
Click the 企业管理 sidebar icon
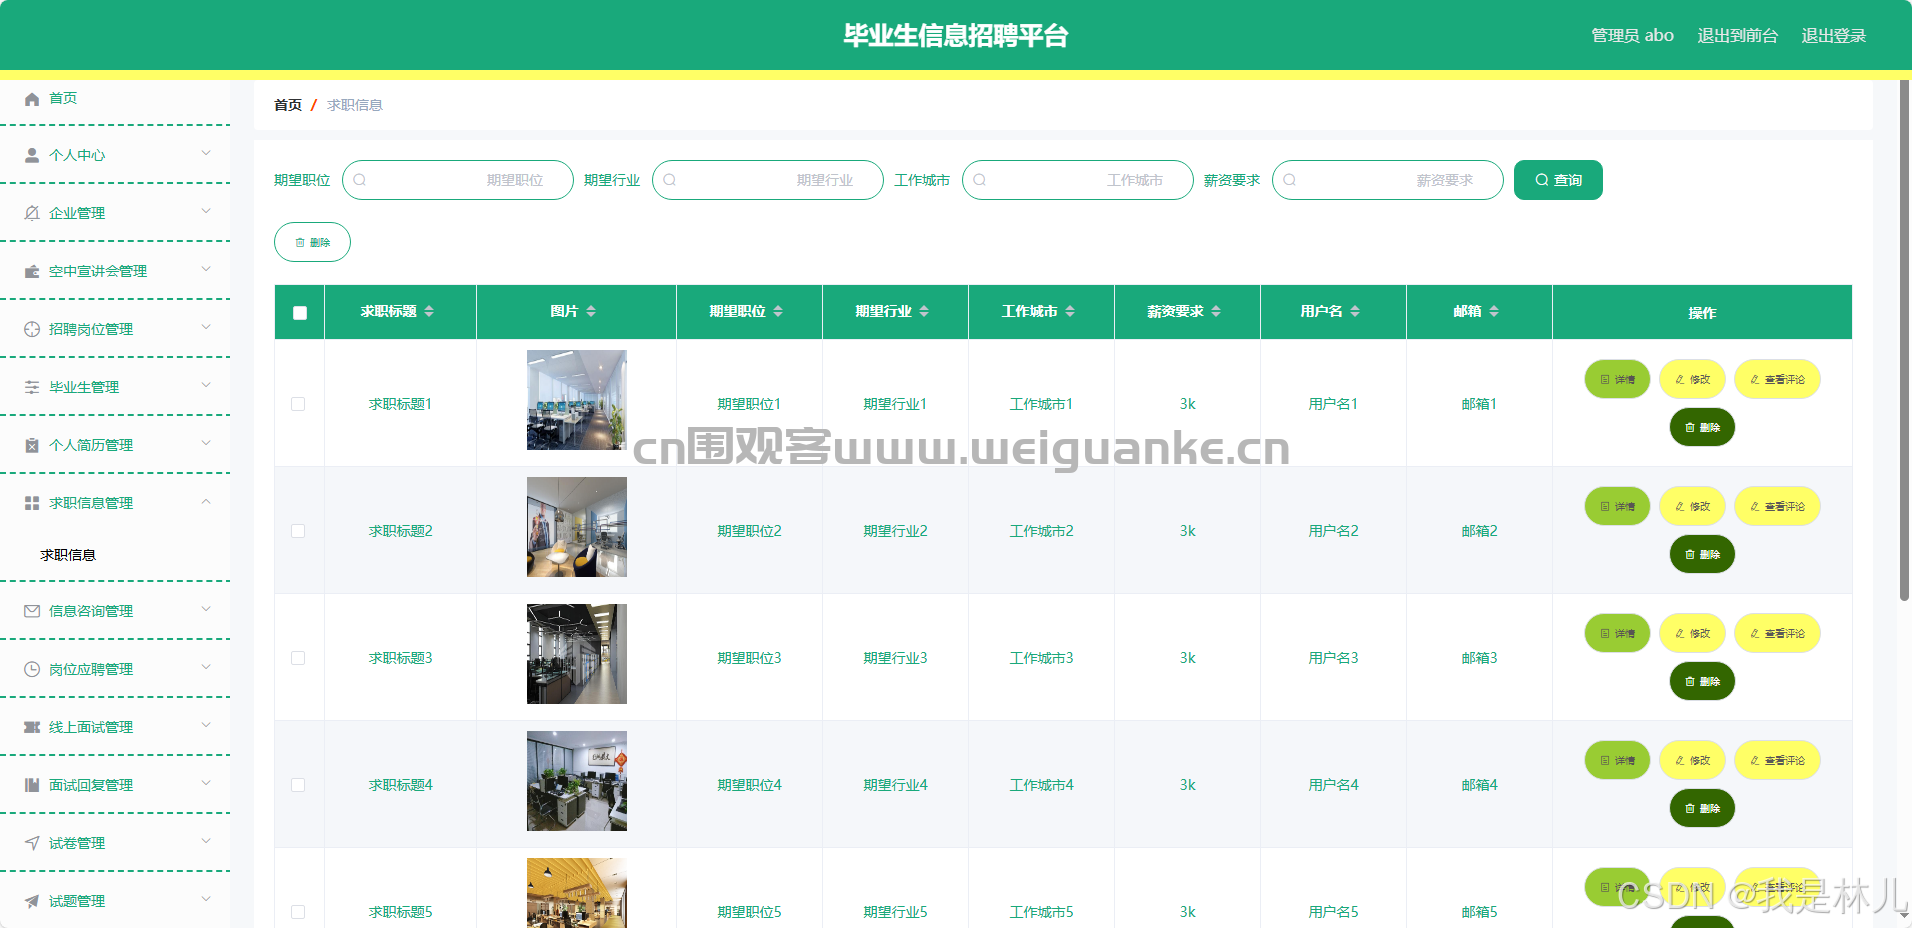coord(32,213)
